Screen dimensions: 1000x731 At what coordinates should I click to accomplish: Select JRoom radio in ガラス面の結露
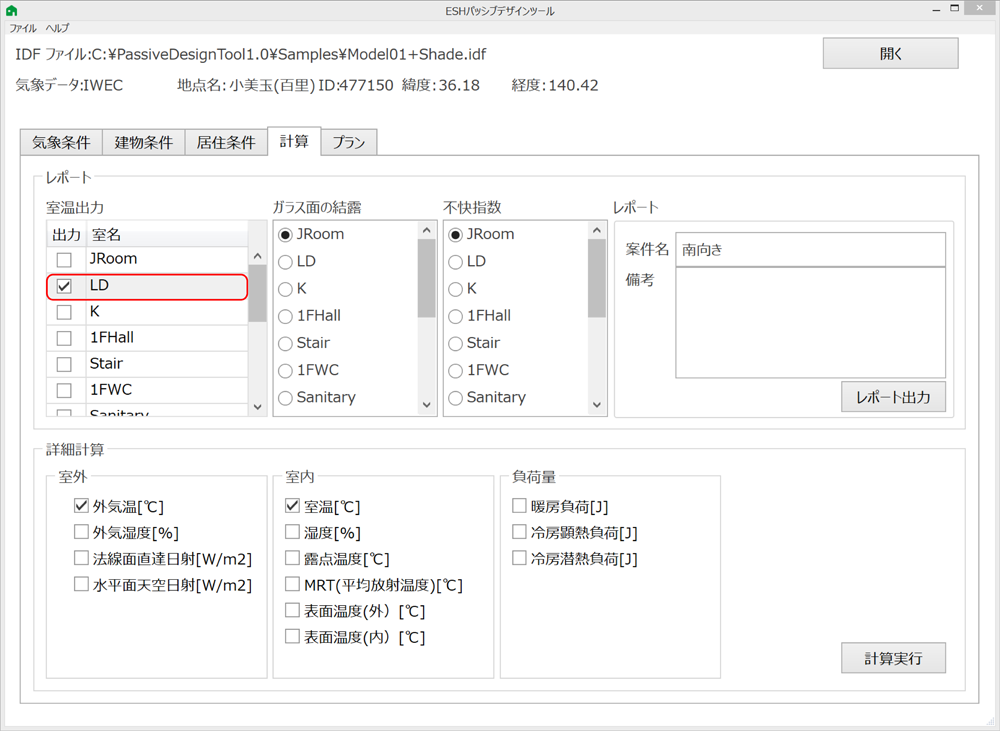pyautogui.click(x=285, y=235)
